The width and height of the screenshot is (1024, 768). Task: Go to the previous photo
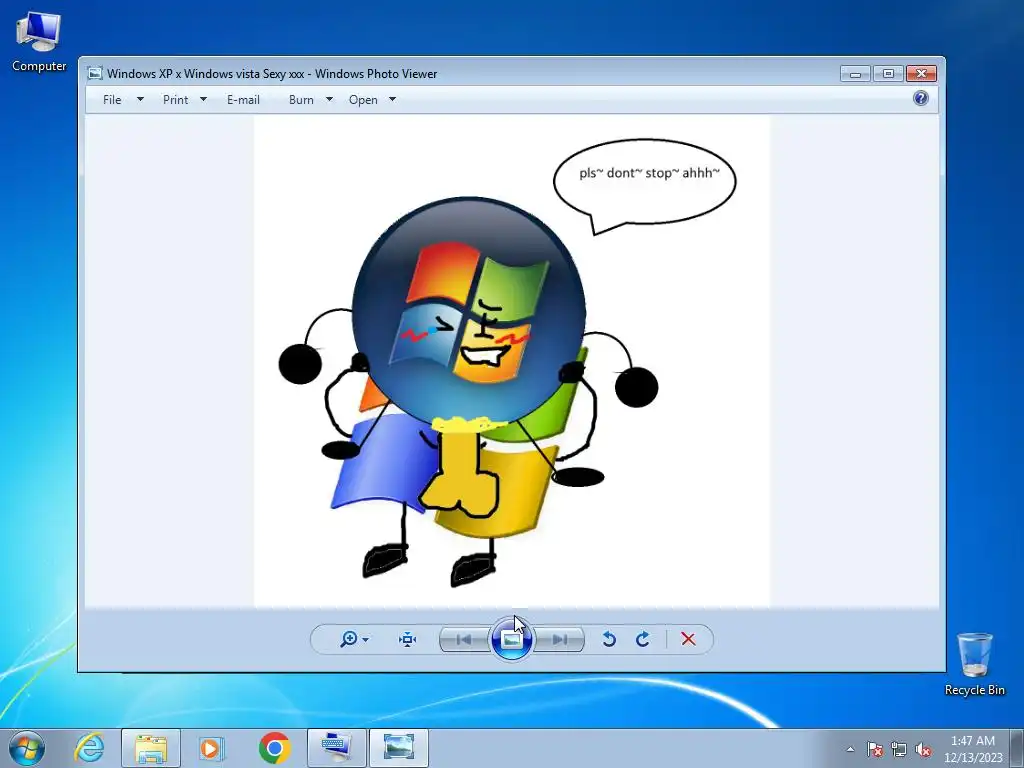coord(464,639)
